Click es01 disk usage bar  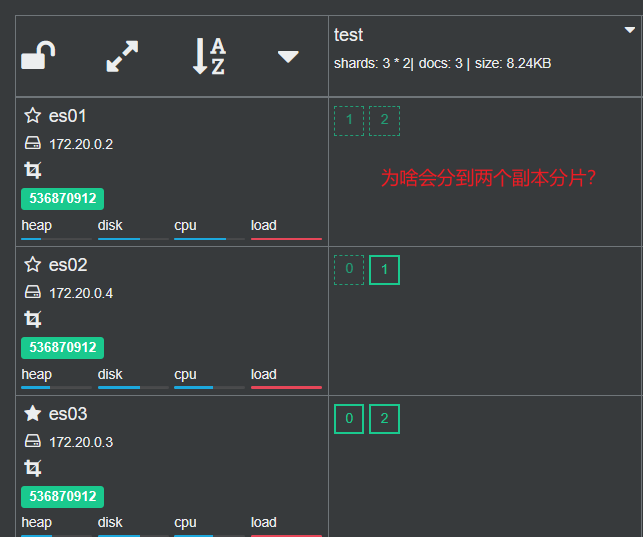[x=133, y=239]
